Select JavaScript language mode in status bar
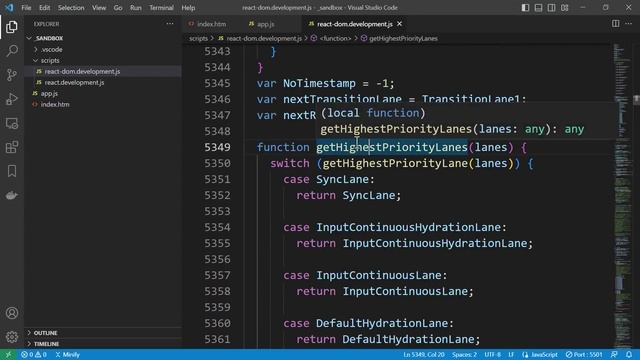 [x=540, y=355]
